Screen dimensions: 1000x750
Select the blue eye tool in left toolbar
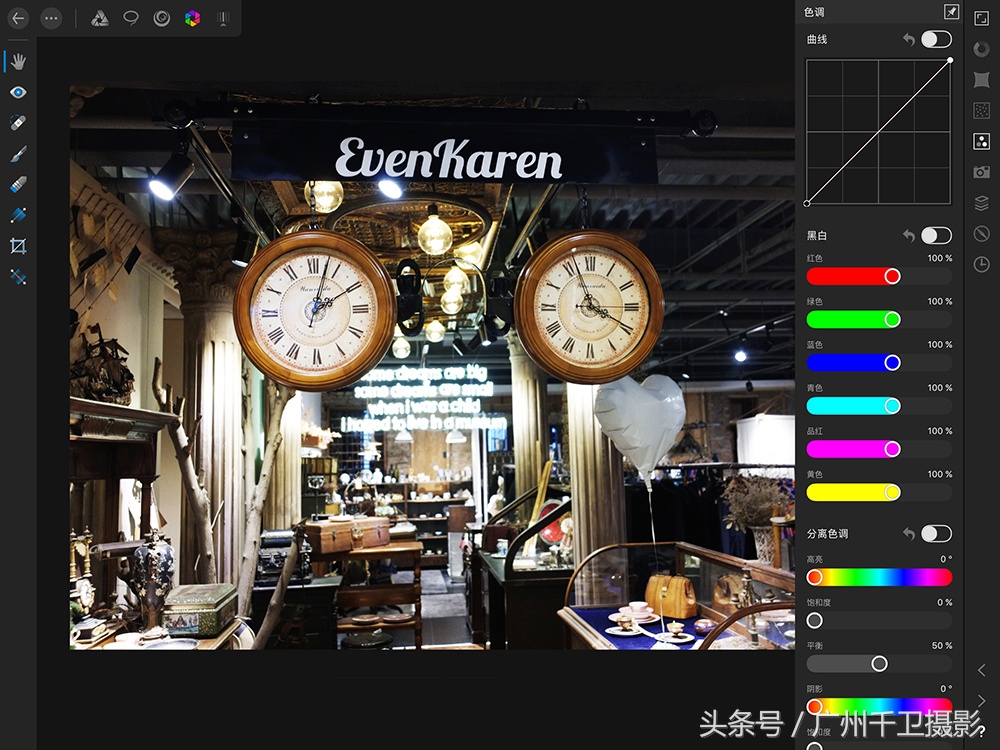[18, 93]
